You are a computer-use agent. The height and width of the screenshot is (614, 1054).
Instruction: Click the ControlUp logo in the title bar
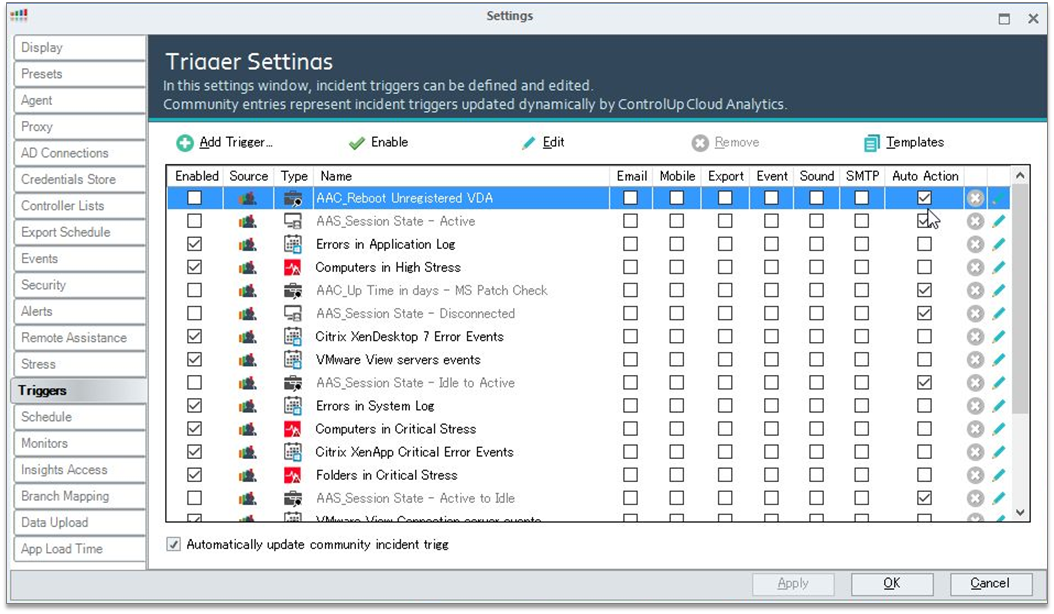pos(19,15)
